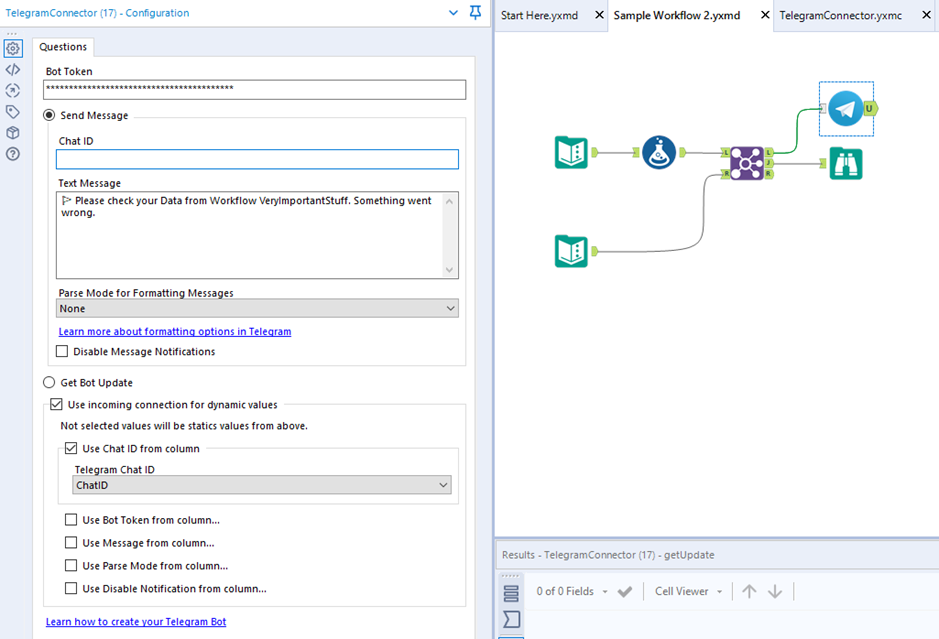This screenshot has width=939, height=639.
Task: Enable Use Message from column
Action: tap(71, 542)
